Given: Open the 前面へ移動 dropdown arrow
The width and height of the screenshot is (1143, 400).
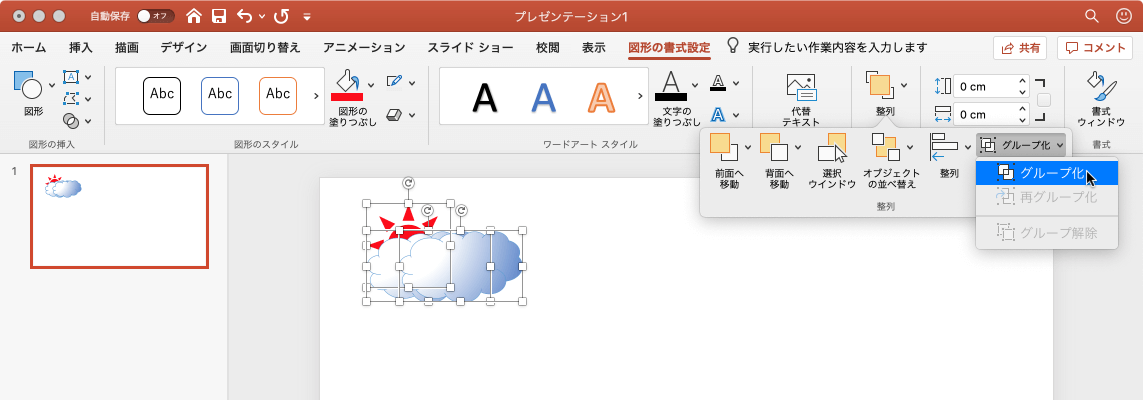Looking at the screenshot, I should pyautogui.click(x=747, y=147).
